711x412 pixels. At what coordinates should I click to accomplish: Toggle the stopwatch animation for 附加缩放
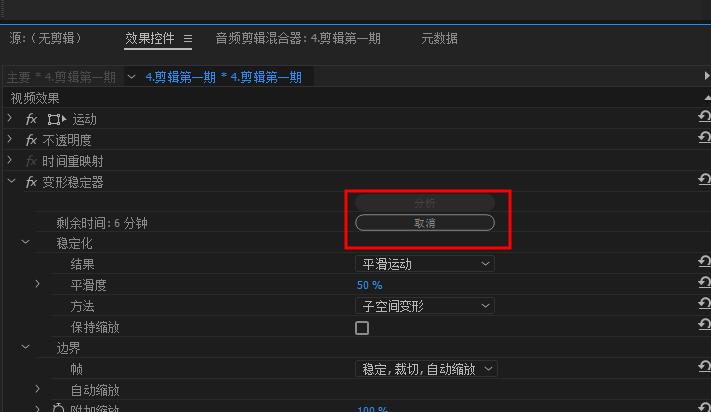click(58, 407)
